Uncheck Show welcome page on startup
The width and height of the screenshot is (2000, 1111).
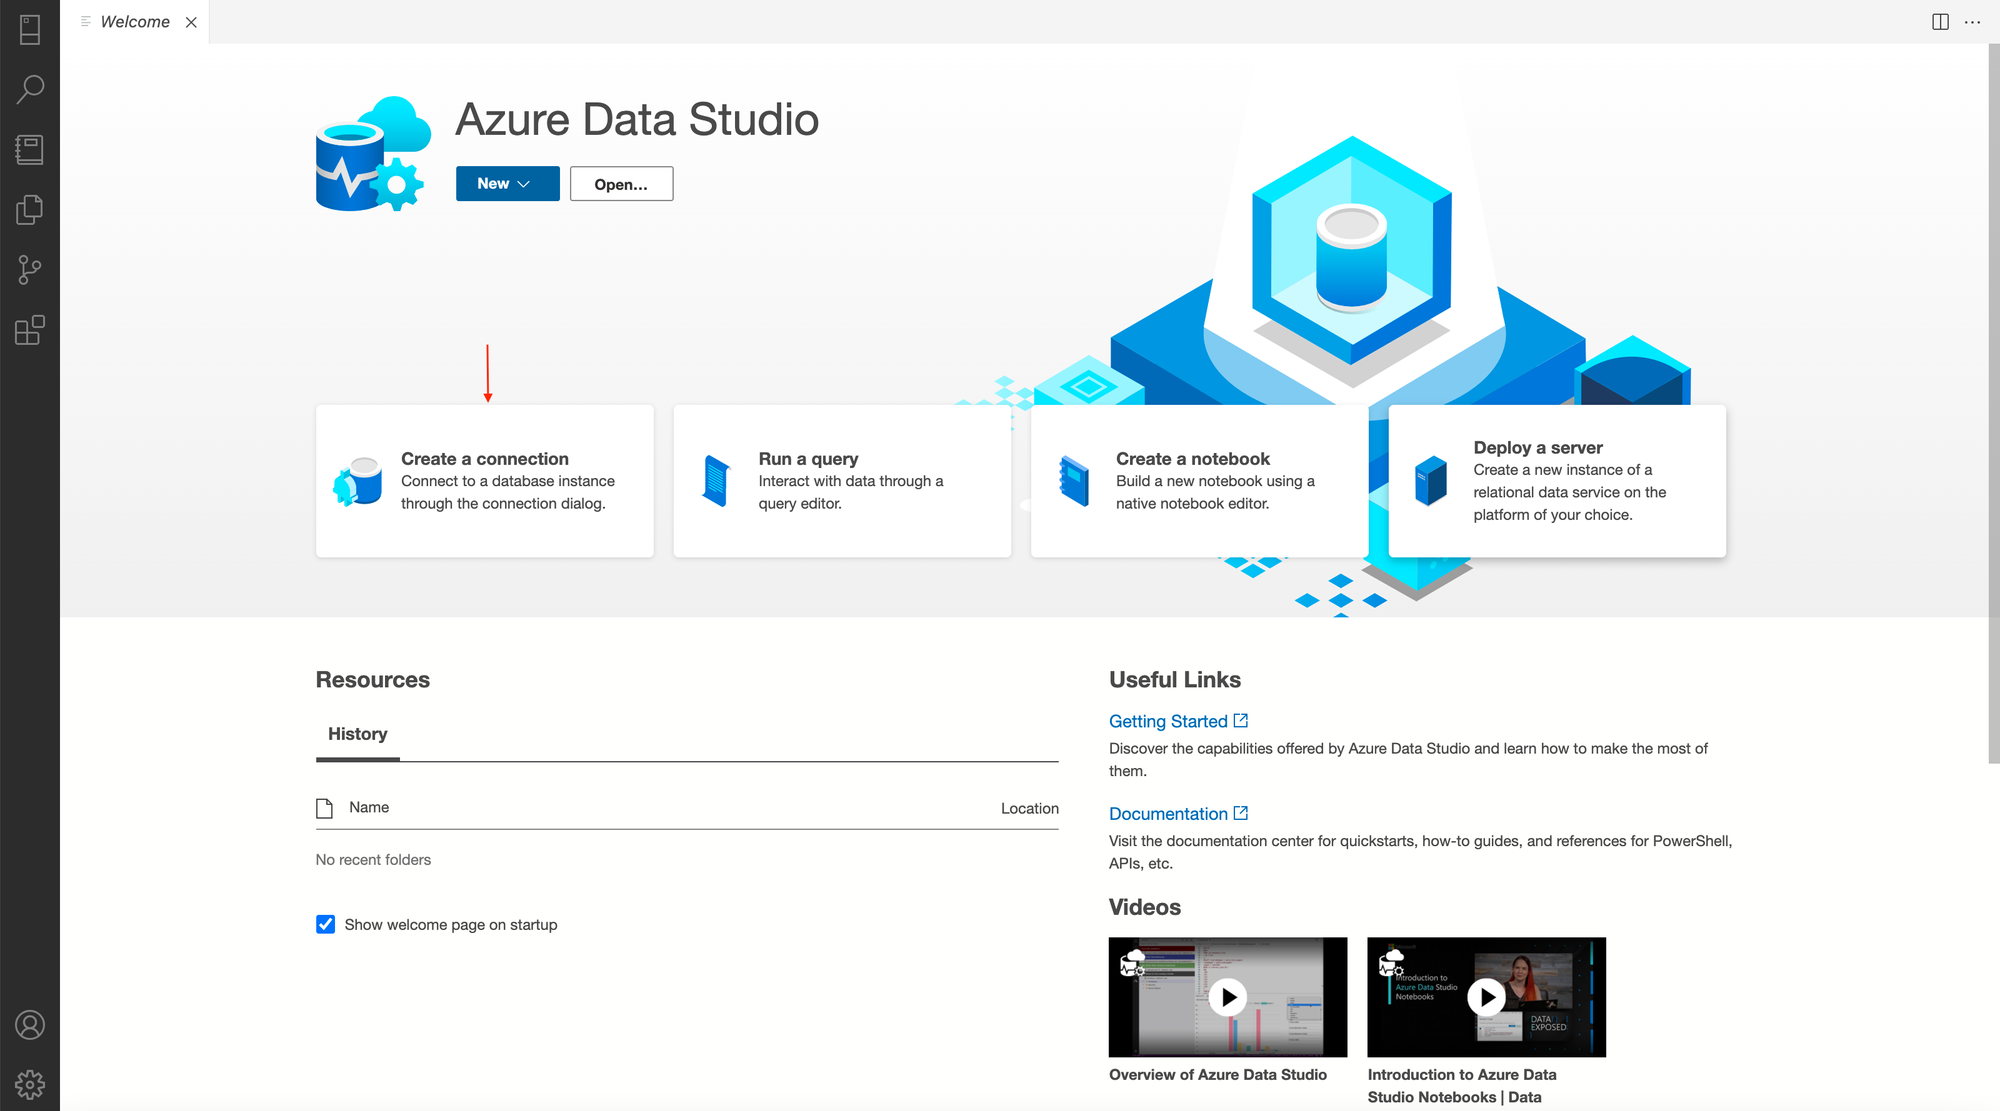[325, 924]
